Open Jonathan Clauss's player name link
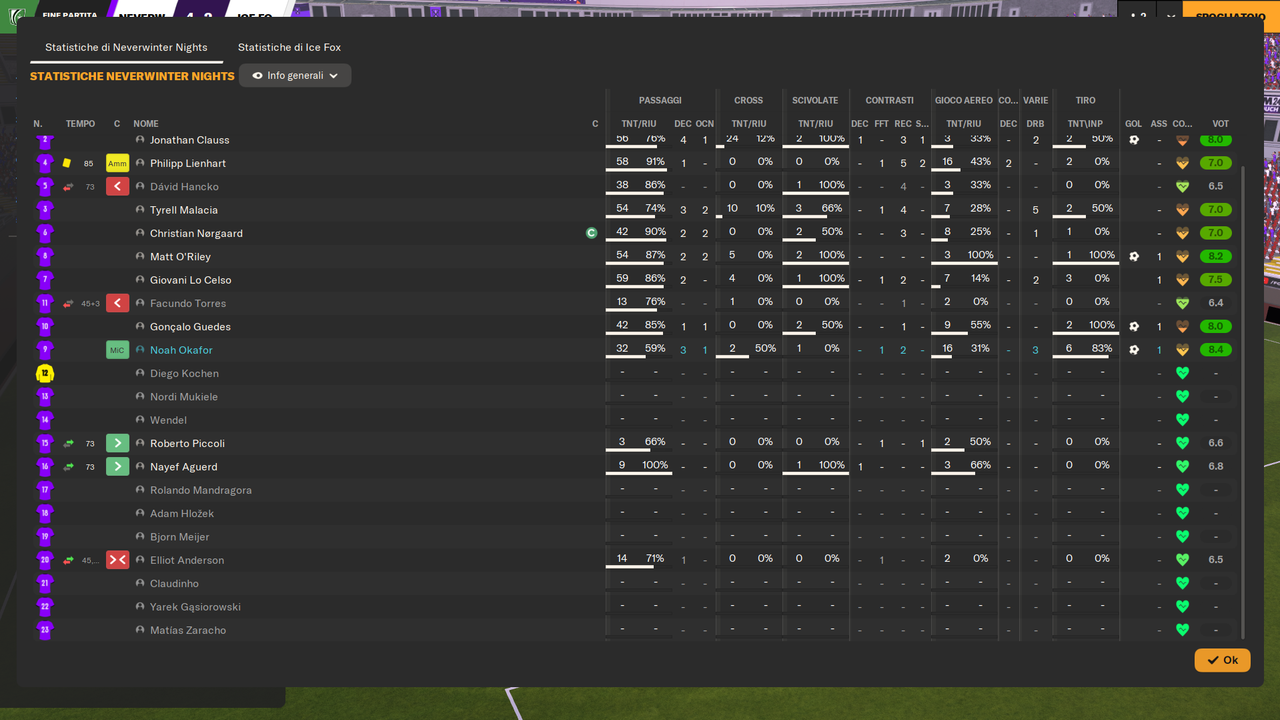 point(189,140)
